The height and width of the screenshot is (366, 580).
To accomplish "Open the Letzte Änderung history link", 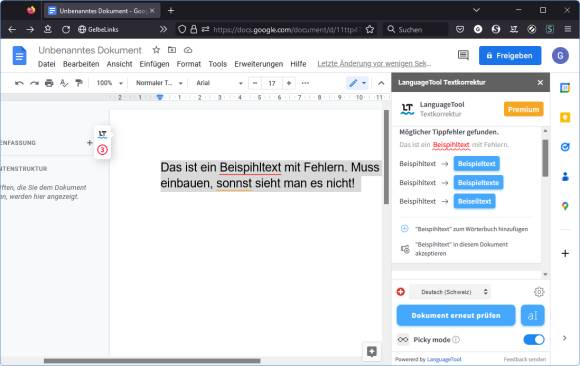I will coord(374,64).
